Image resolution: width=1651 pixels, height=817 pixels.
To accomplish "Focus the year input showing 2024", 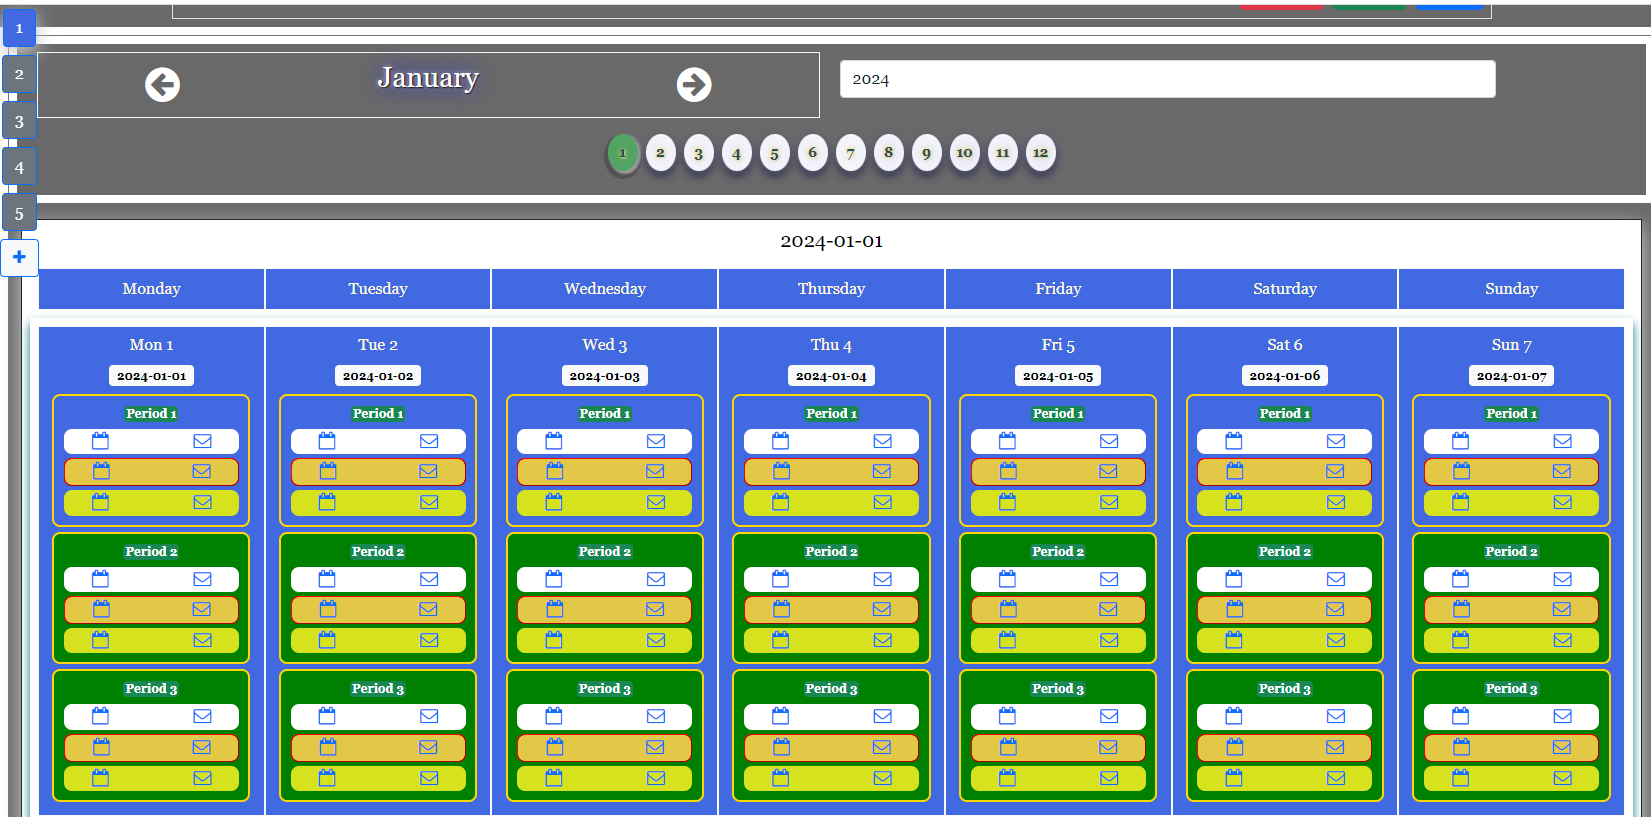I will coord(1167,79).
